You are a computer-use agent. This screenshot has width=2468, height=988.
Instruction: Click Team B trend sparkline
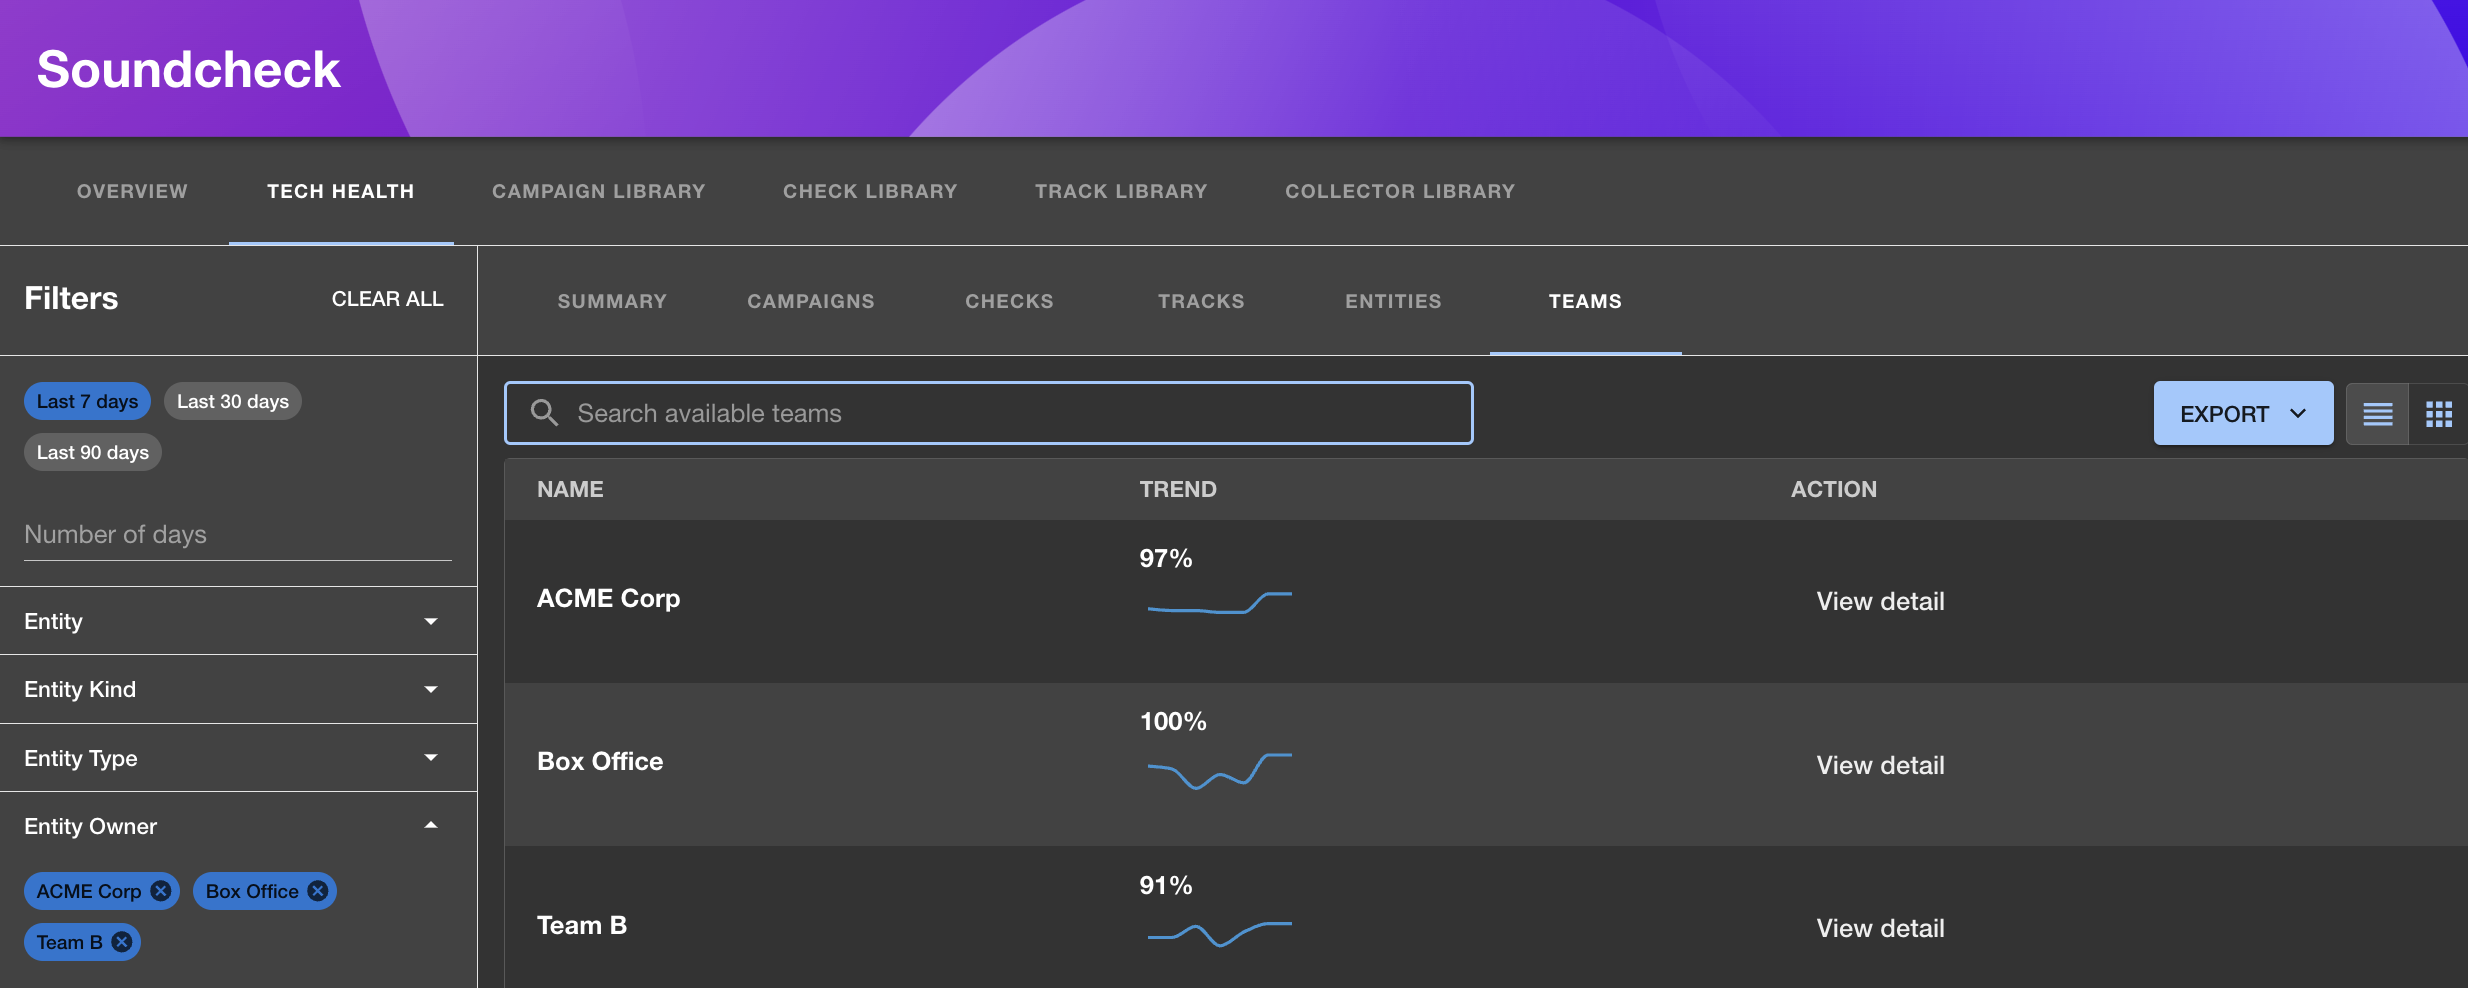[1219, 934]
